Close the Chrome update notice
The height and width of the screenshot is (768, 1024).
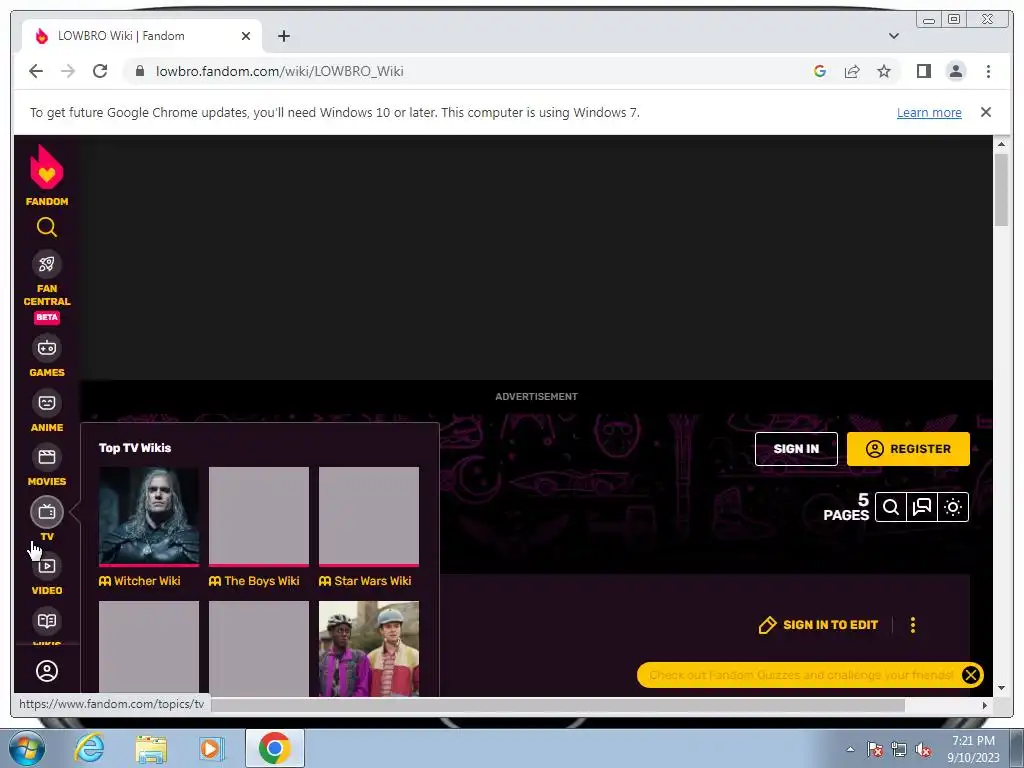click(985, 112)
